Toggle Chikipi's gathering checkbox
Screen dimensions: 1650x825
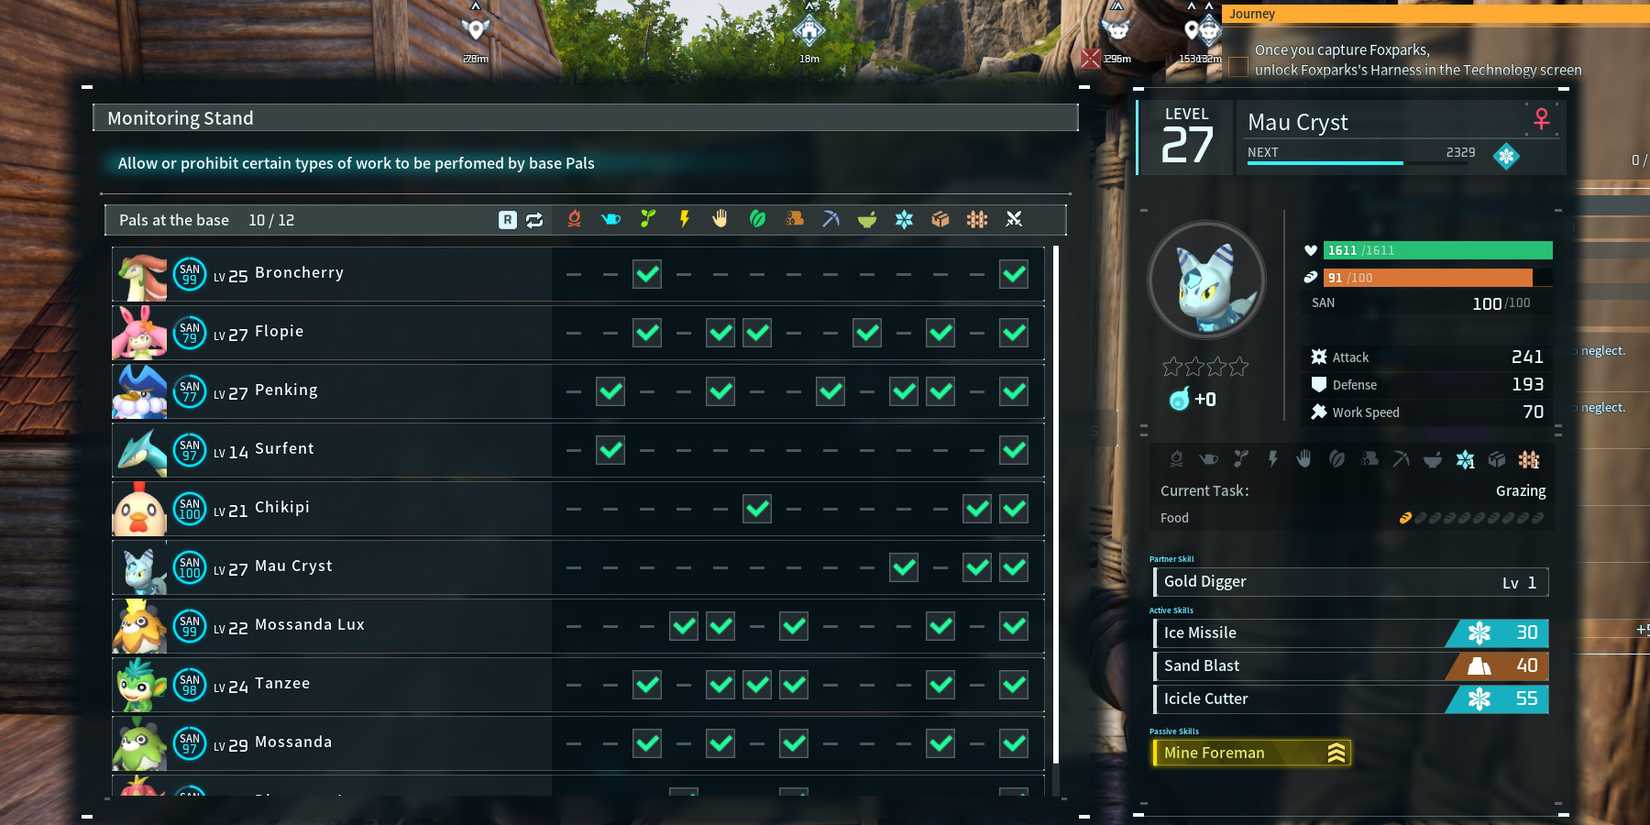(x=757, y=509)
